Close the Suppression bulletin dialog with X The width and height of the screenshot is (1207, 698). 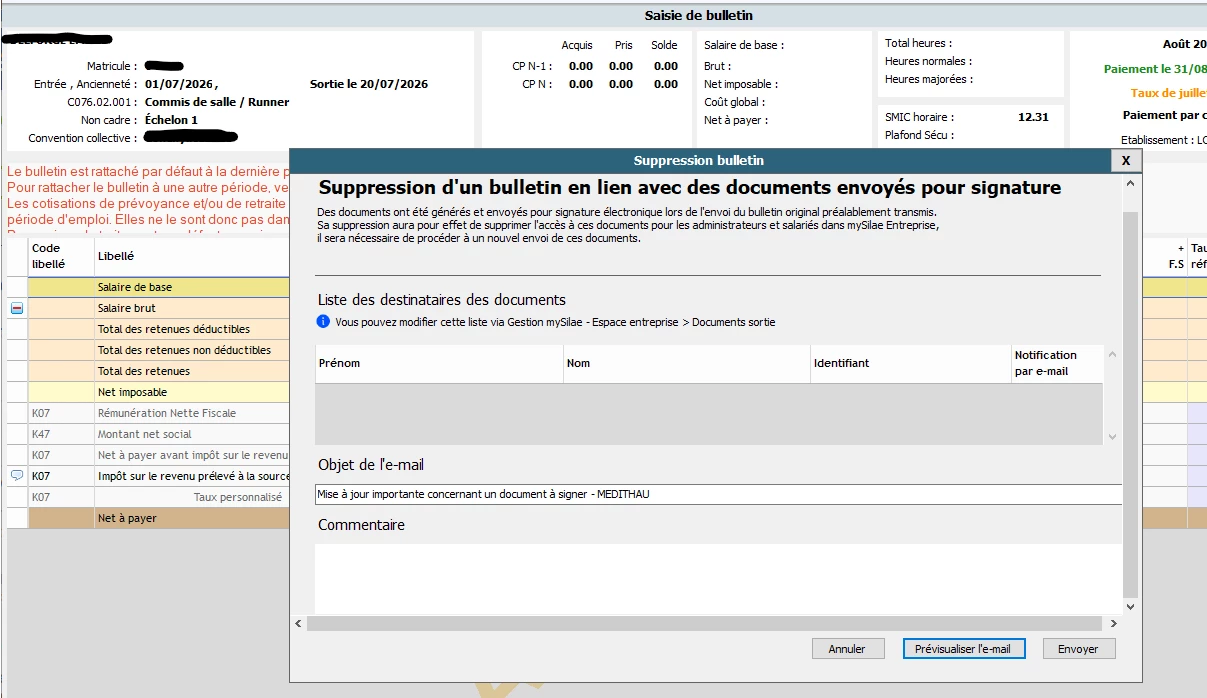(1126, 160)
